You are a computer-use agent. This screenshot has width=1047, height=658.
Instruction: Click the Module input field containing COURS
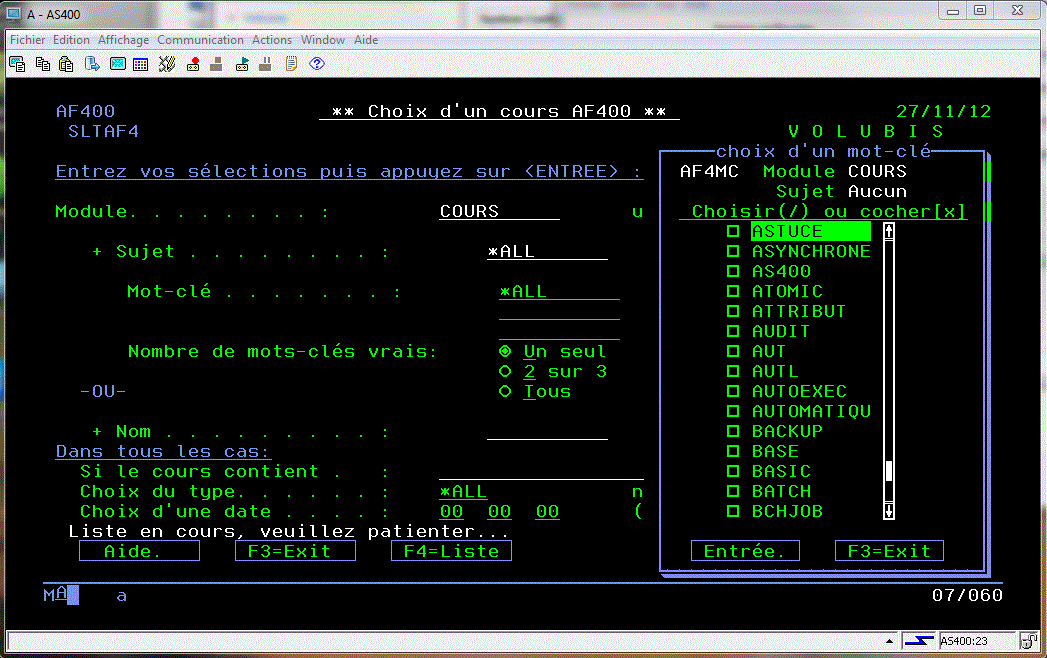[498, 211]
